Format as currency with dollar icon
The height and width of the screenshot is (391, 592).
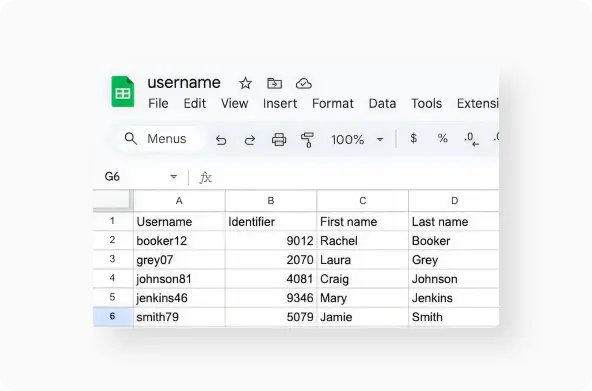pyautogui.click(x=413, y=138)
